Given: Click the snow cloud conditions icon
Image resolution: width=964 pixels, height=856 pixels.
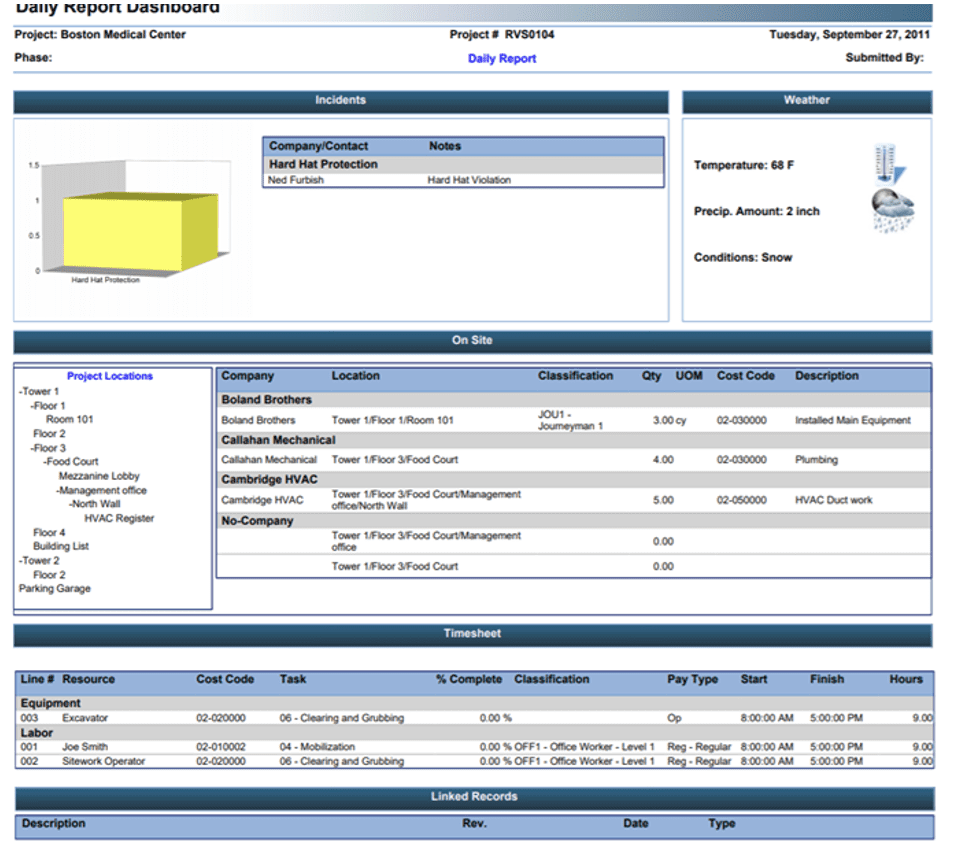Looking at the screenshot, I should pyautogui.click(x=893, y=211).
